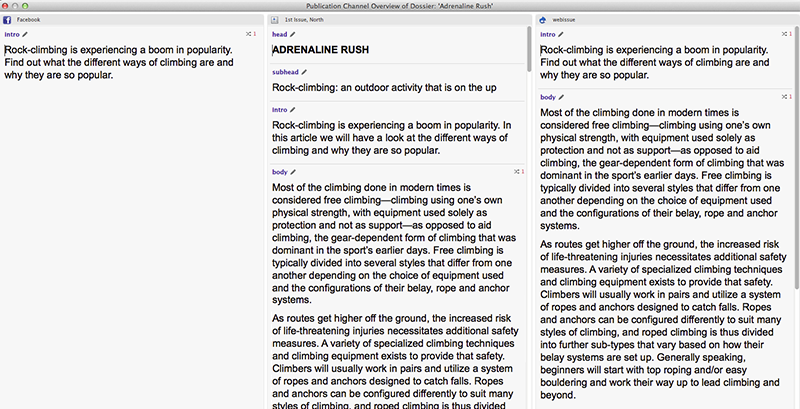The image size is (800, 409).
Task: Click the shared-component icon on the webissue intro
Action: coord(786,34)
